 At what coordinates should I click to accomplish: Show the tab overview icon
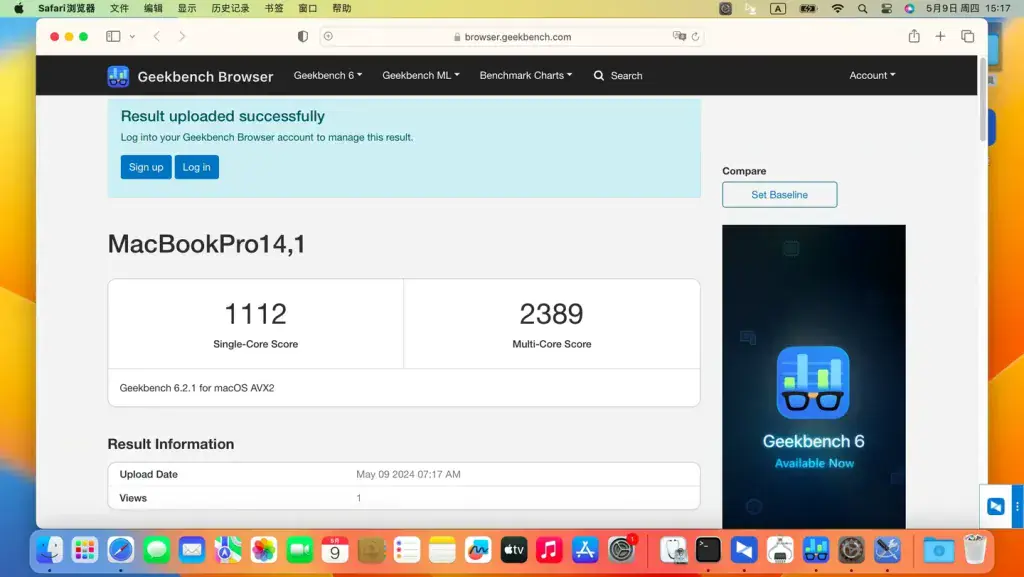968,37
